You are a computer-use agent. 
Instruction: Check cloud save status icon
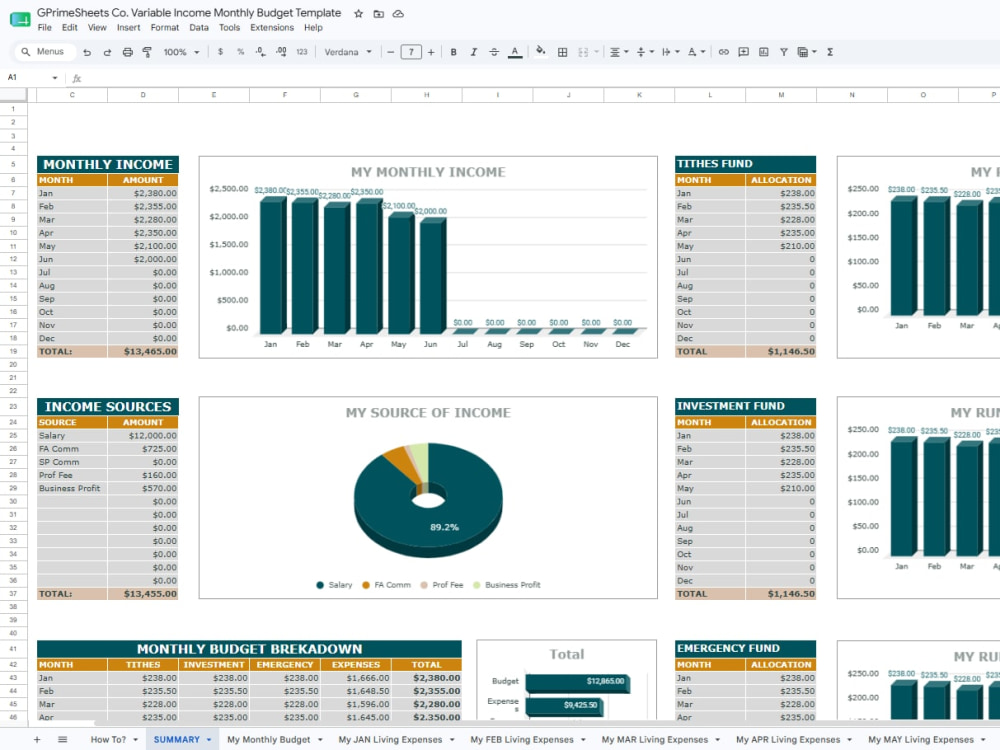coord(398,13)
